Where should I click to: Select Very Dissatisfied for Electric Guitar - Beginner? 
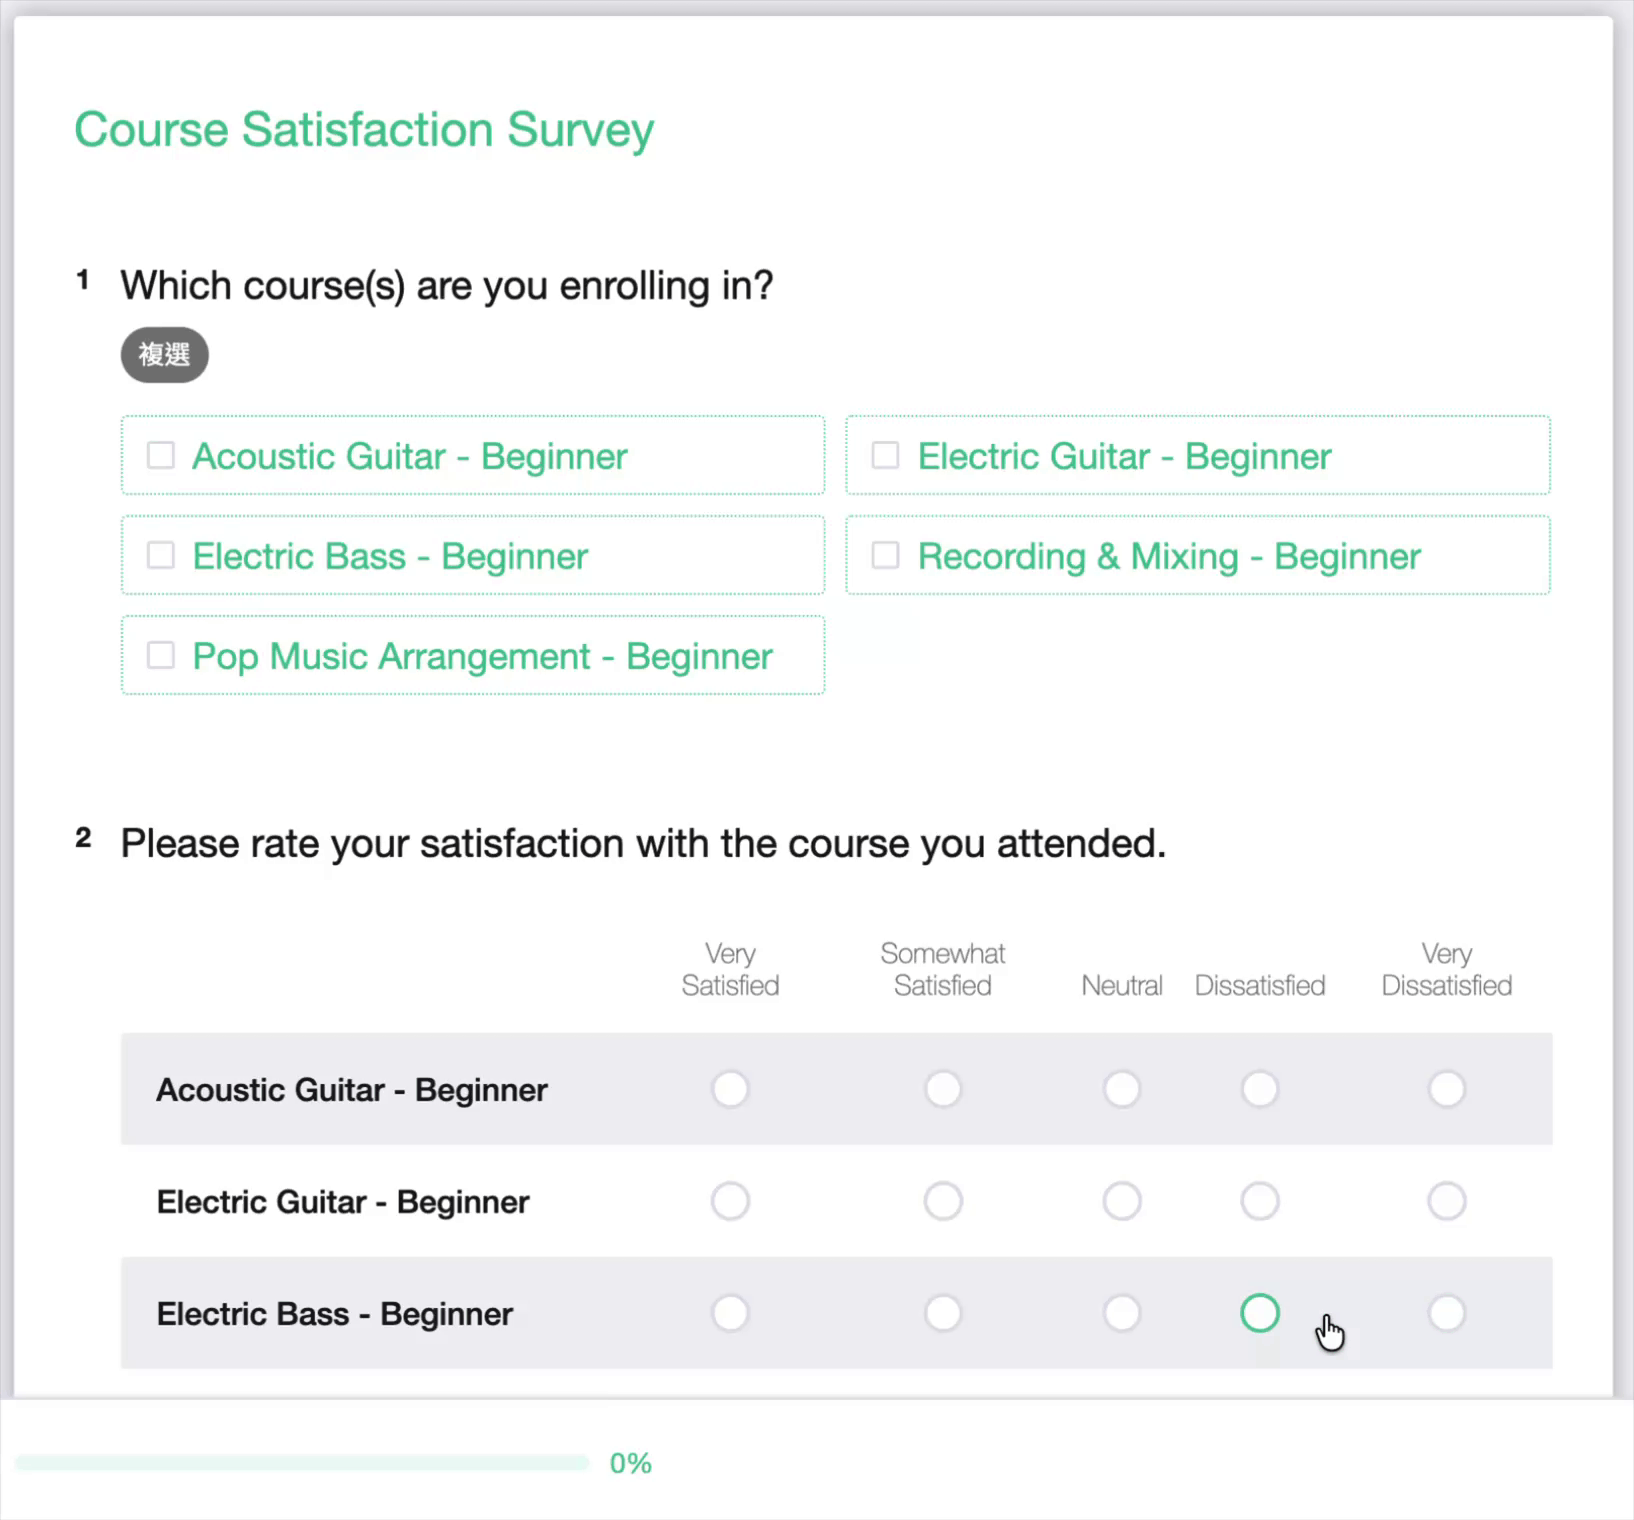tap(1446, 1201)
